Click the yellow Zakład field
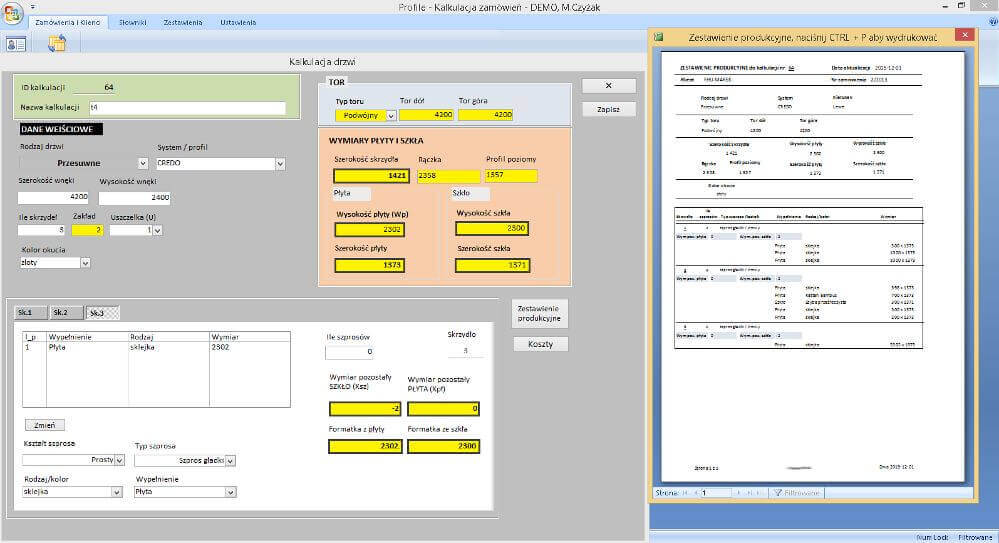 [x=87, y=230]
